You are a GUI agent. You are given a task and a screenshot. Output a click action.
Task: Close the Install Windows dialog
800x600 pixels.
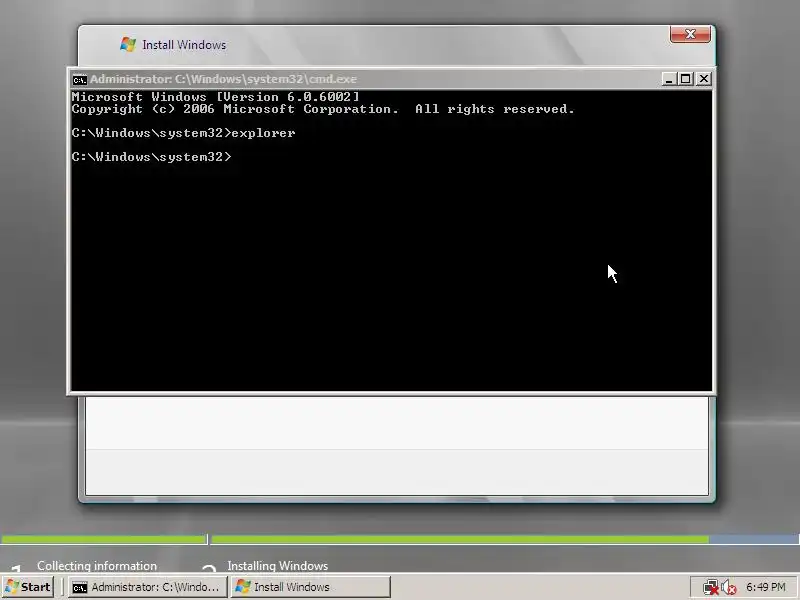point(690,34)
